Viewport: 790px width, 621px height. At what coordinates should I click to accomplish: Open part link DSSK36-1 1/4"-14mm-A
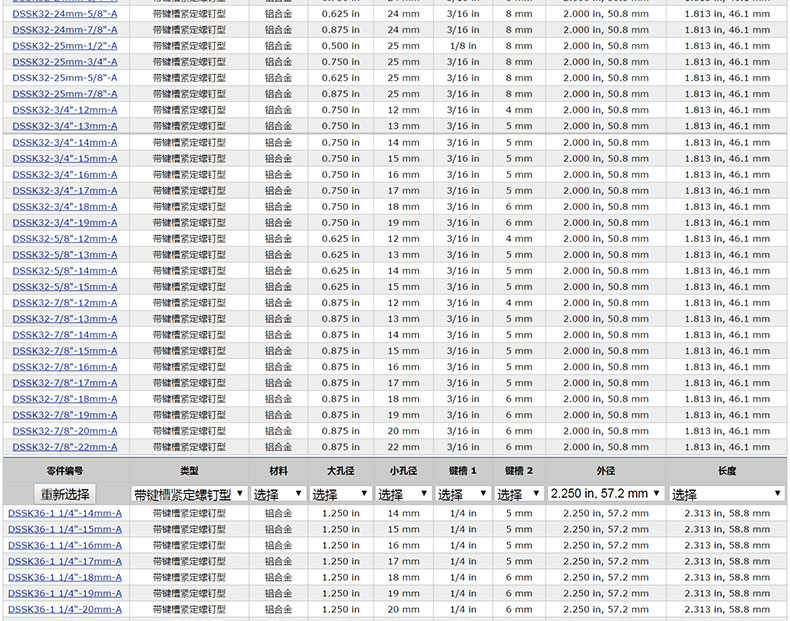click(65, 513)
